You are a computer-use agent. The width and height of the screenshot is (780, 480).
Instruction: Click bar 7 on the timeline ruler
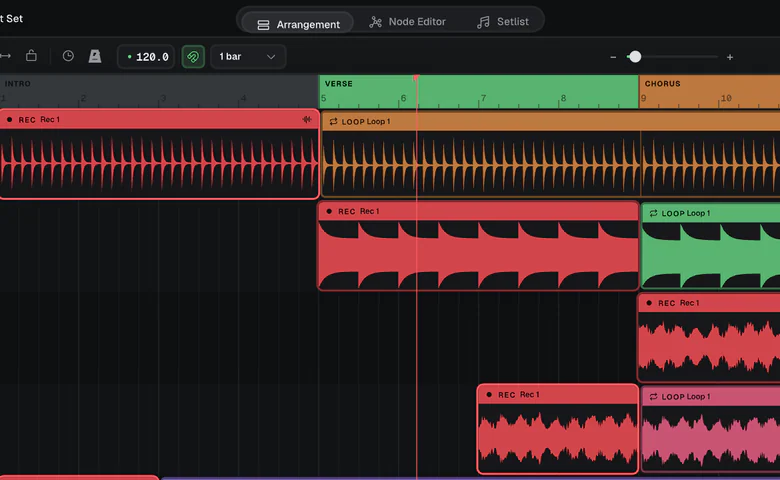click(483, 98)
